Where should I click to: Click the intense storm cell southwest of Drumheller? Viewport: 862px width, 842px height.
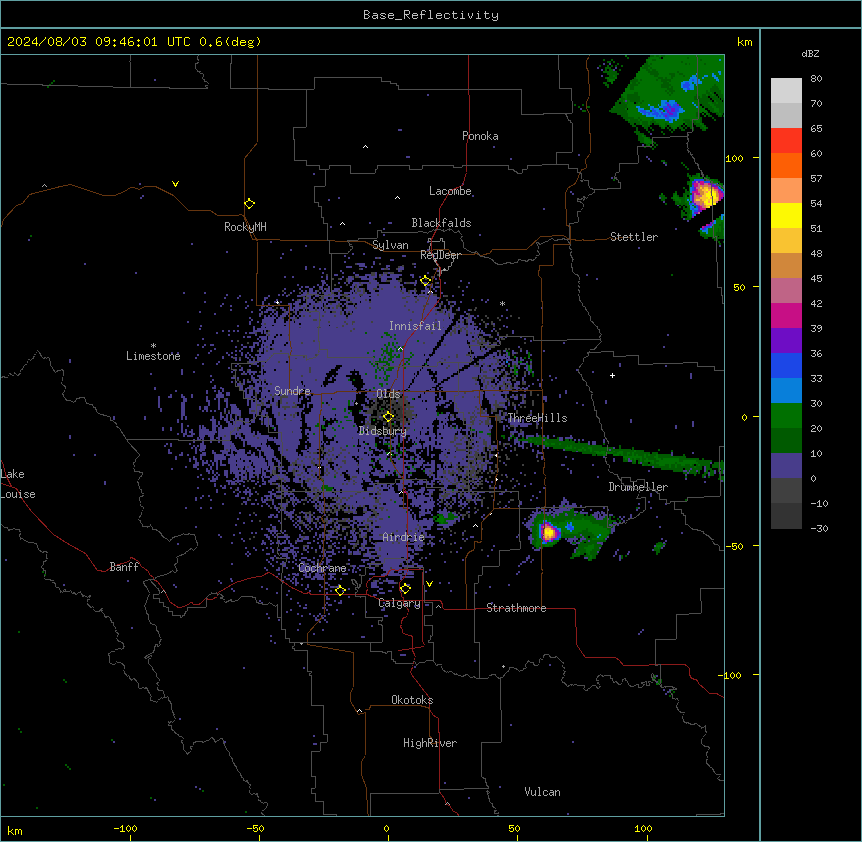click(x=548, y=532)
